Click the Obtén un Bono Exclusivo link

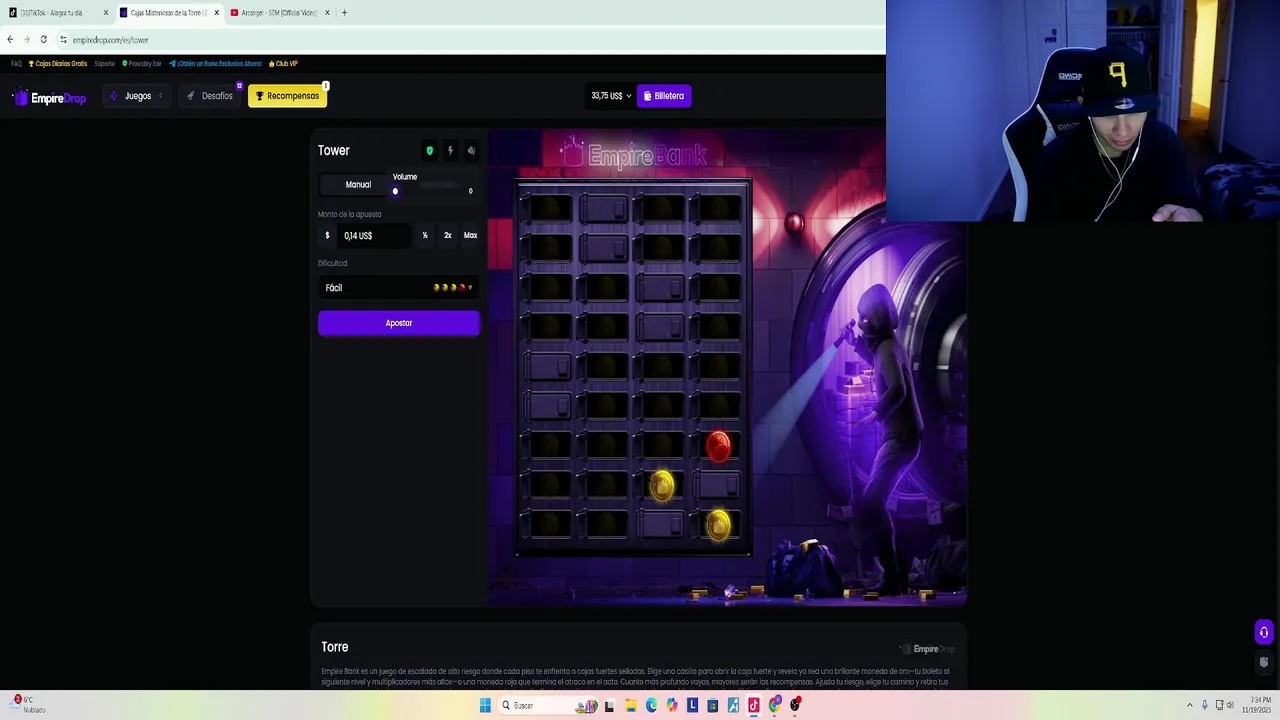click(x=216, y=64)
